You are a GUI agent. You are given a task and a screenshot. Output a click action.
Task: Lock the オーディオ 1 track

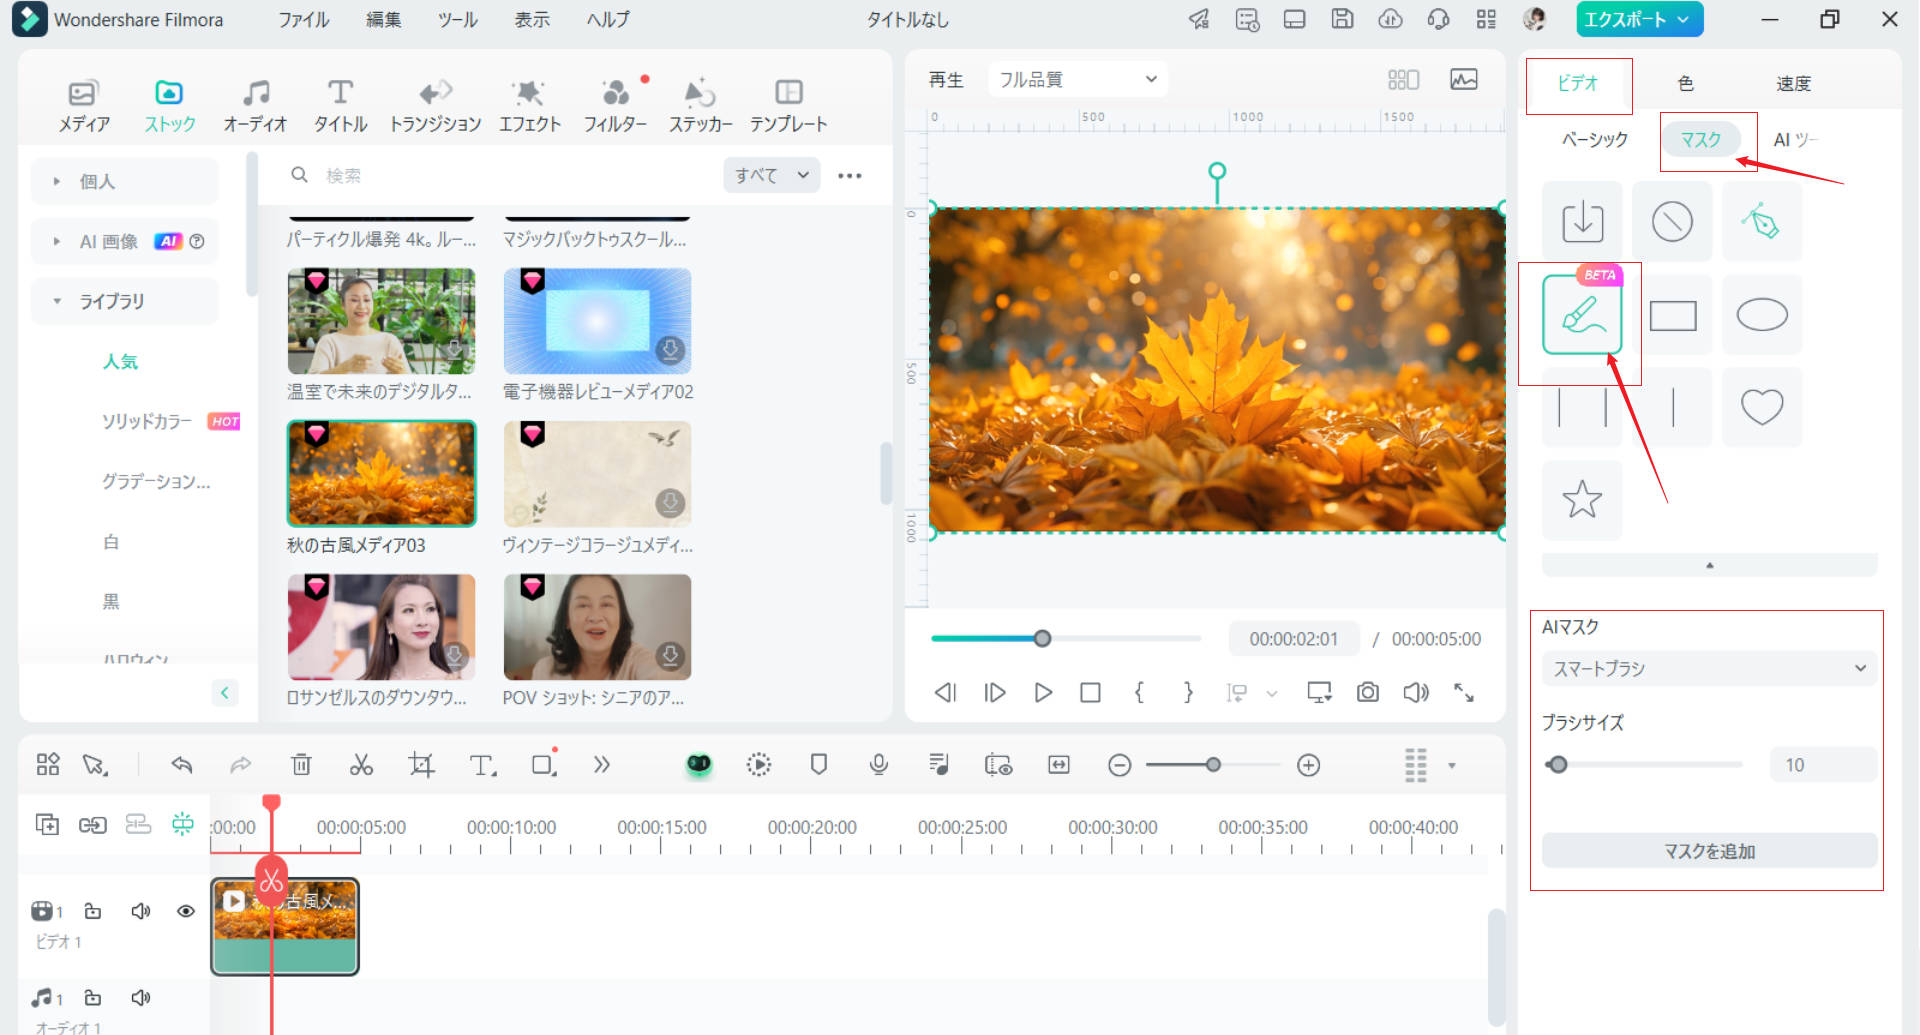pos(93,998)
